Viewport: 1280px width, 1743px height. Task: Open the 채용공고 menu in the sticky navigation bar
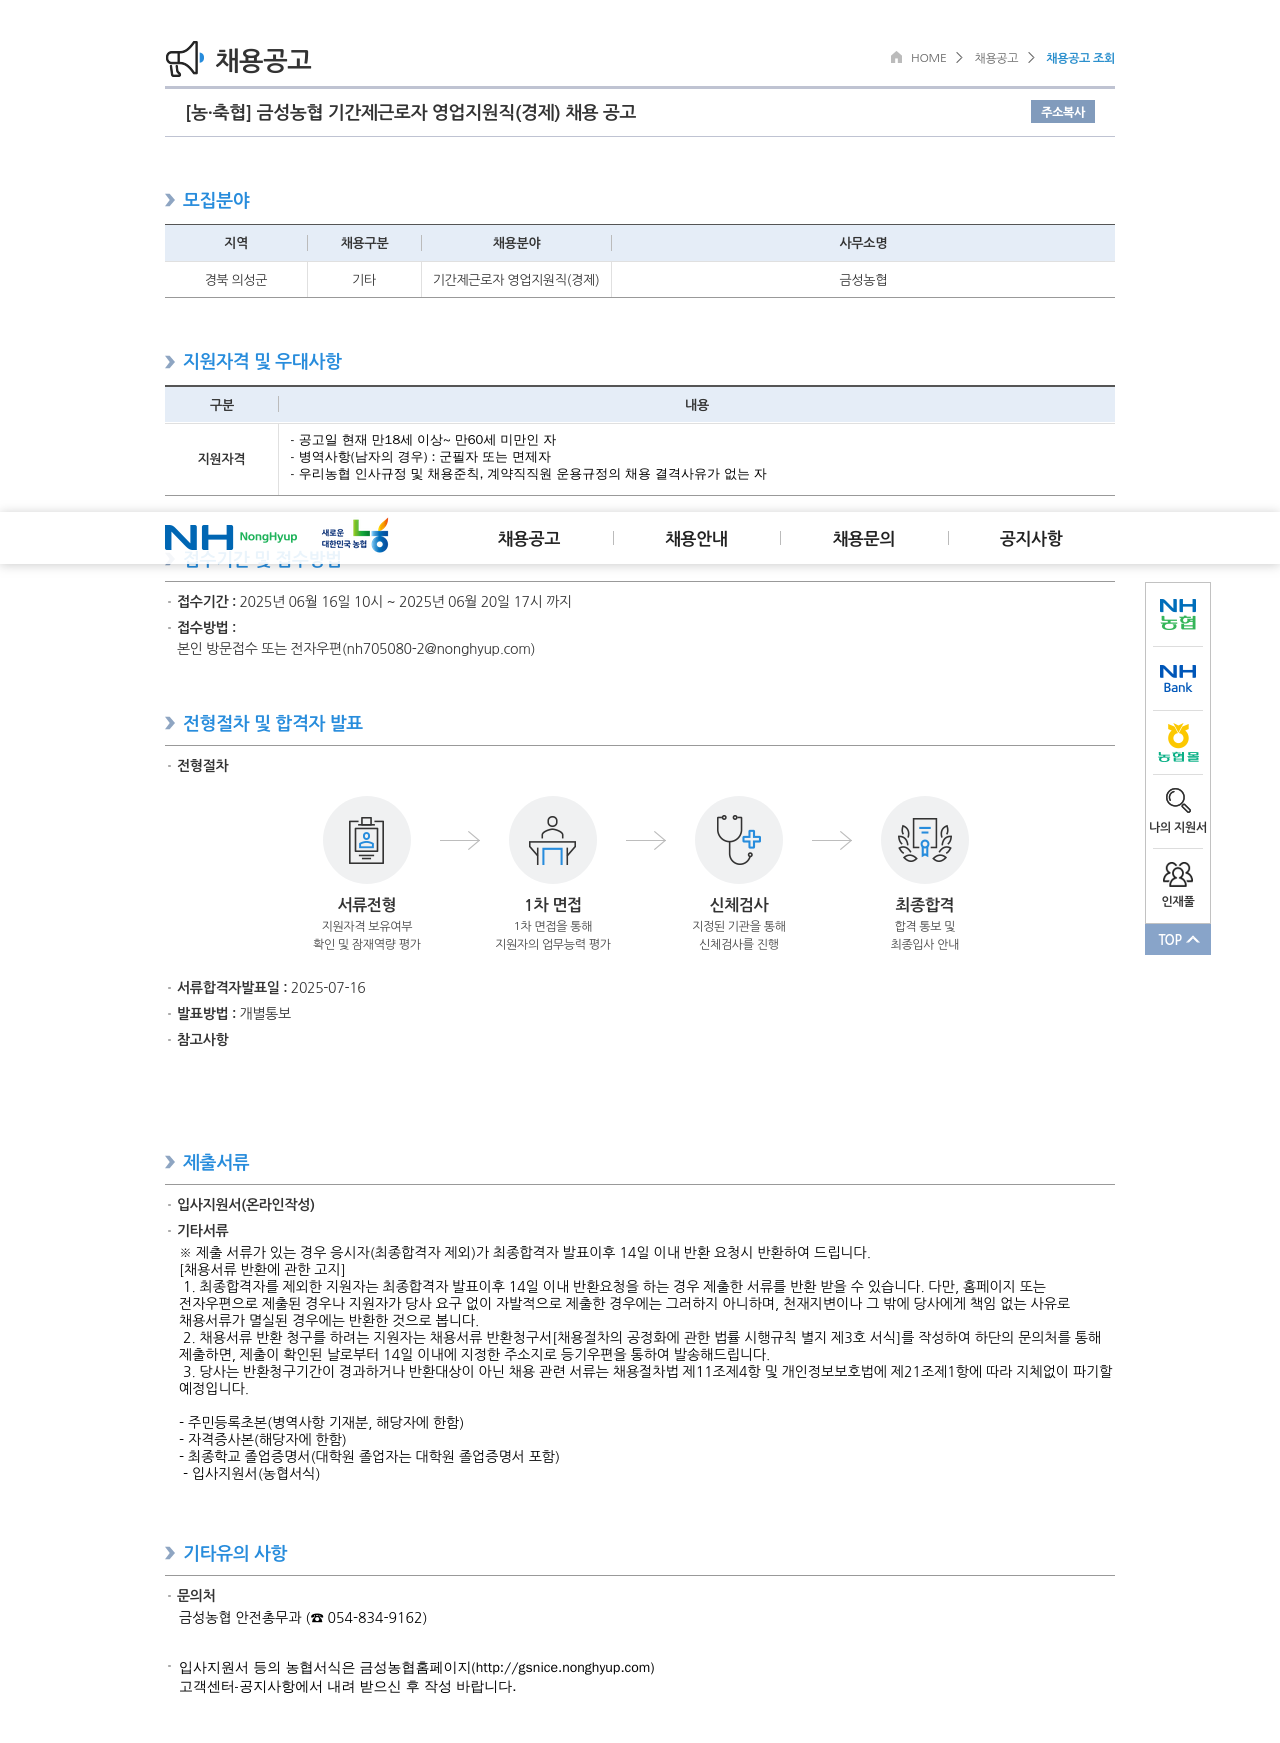(x=529, y=538)
